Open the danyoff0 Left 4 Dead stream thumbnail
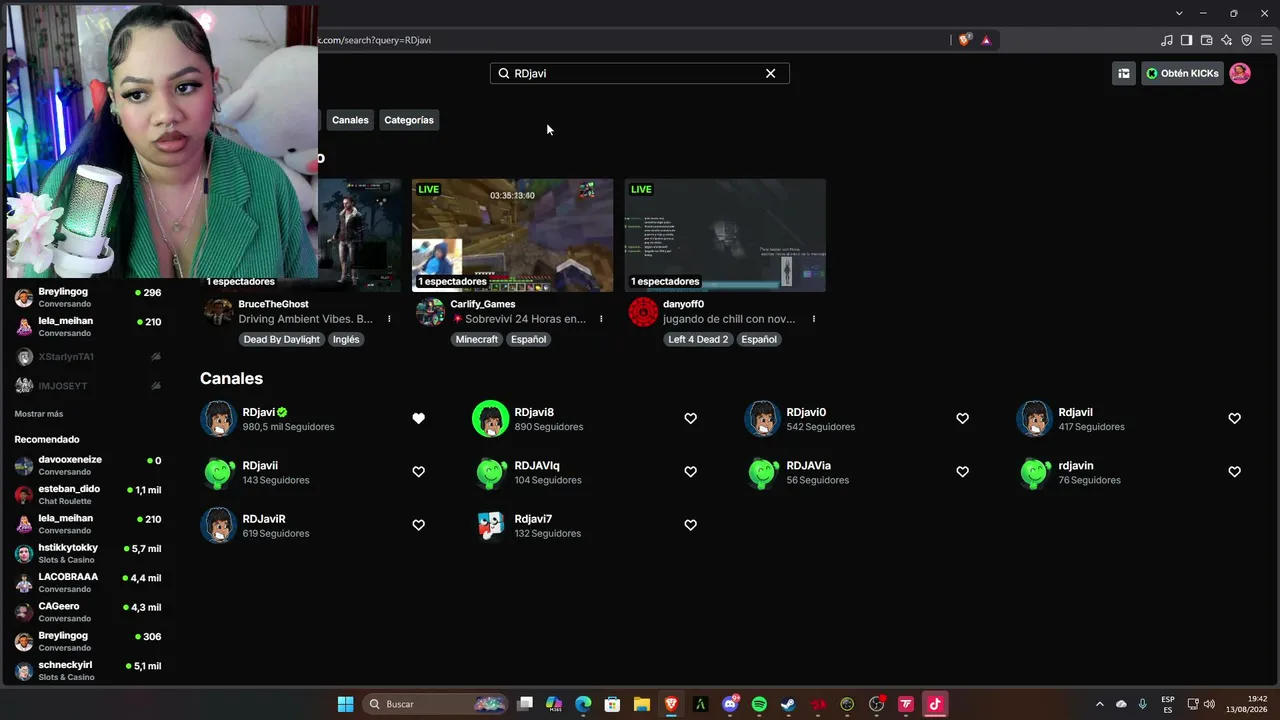 click(x=725, y=235)
